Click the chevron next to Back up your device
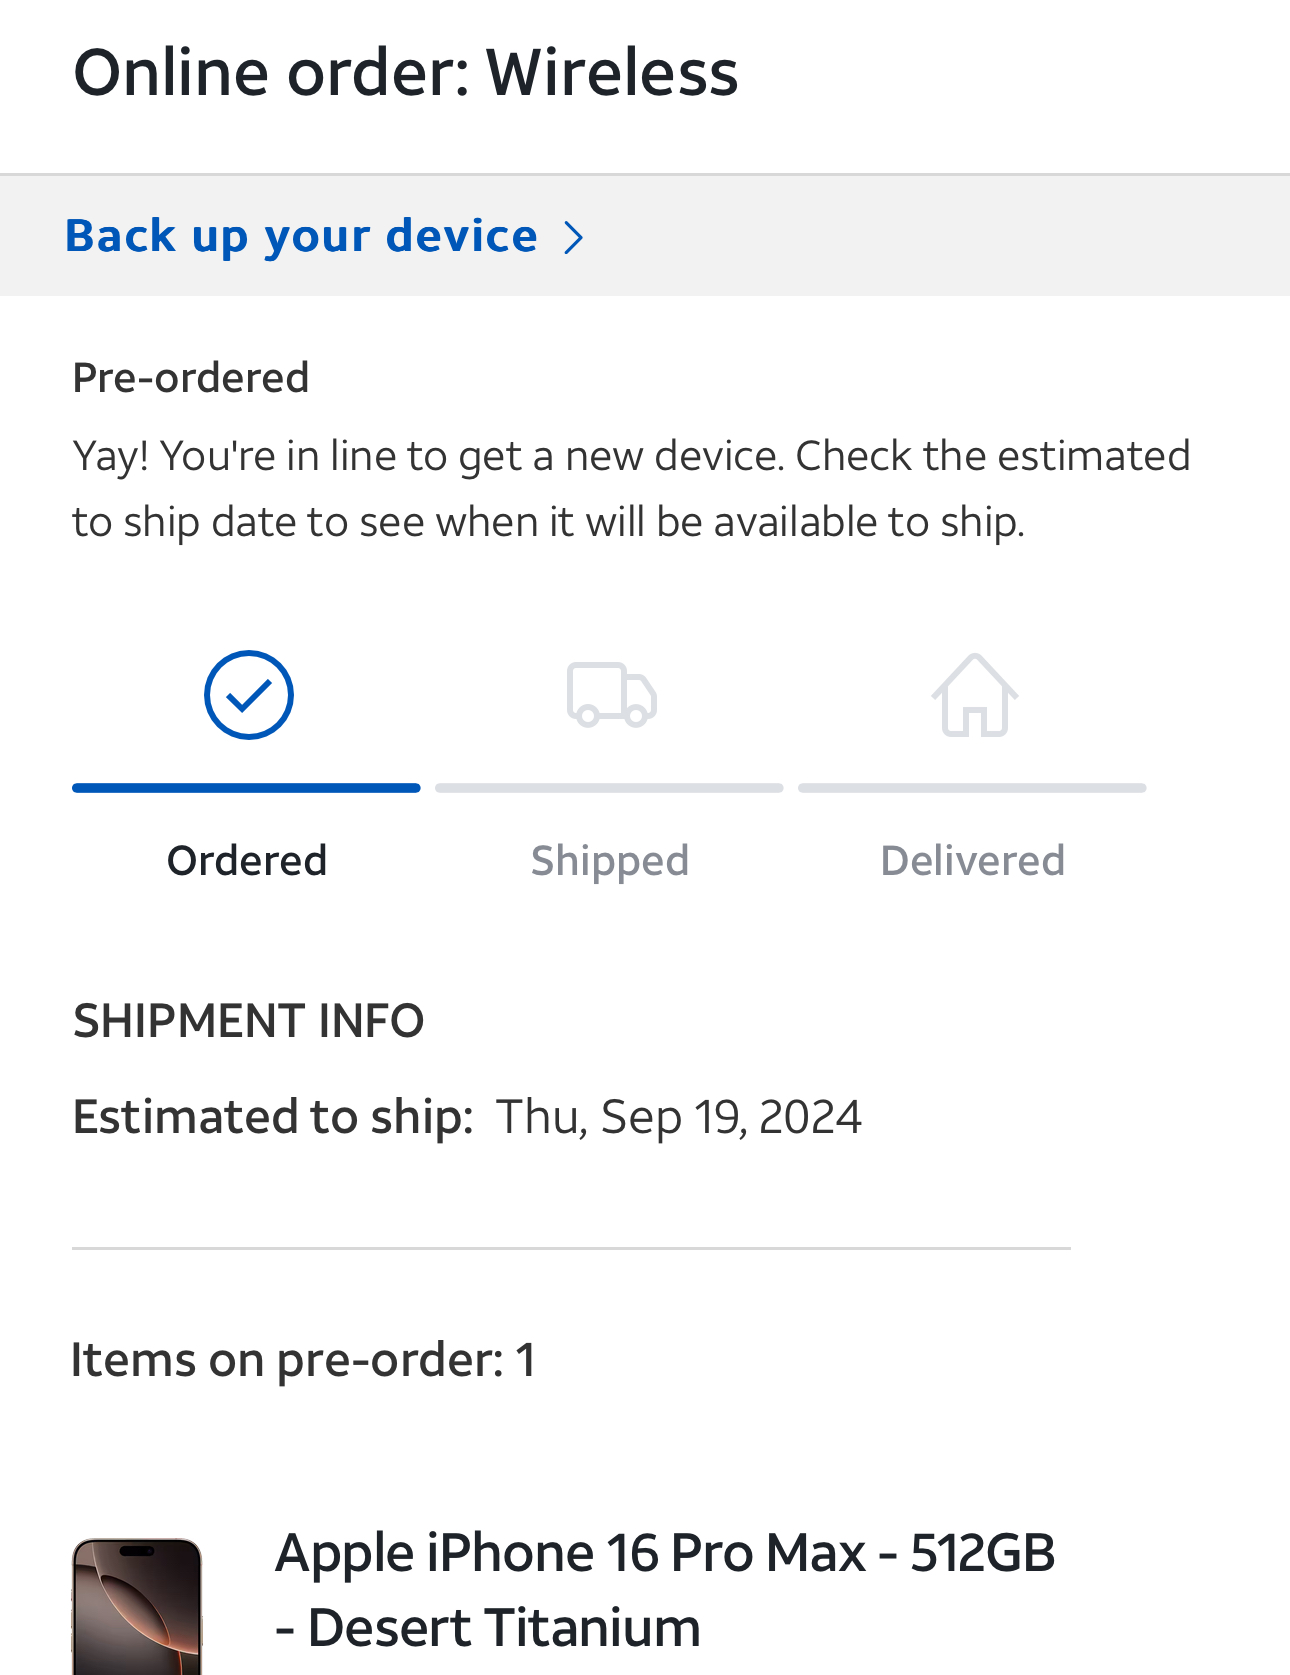 [573, 237]
